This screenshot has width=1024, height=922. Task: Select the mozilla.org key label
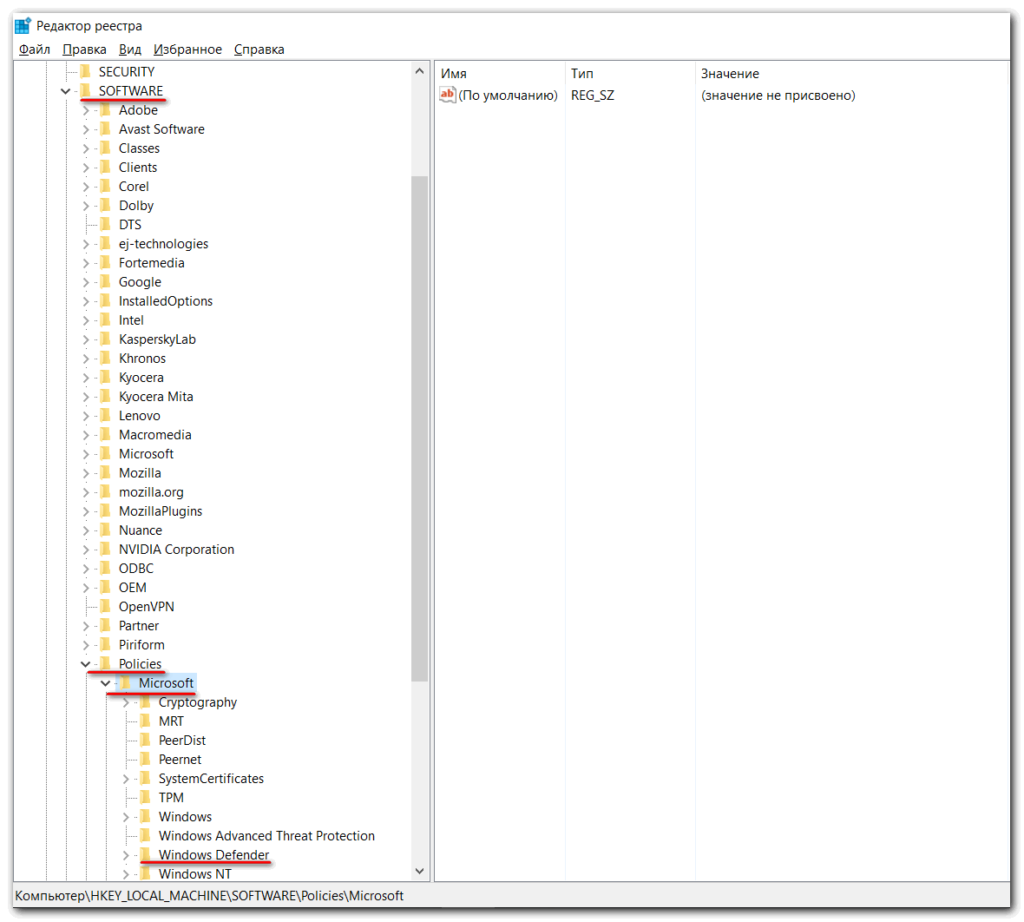pos(151,492)
